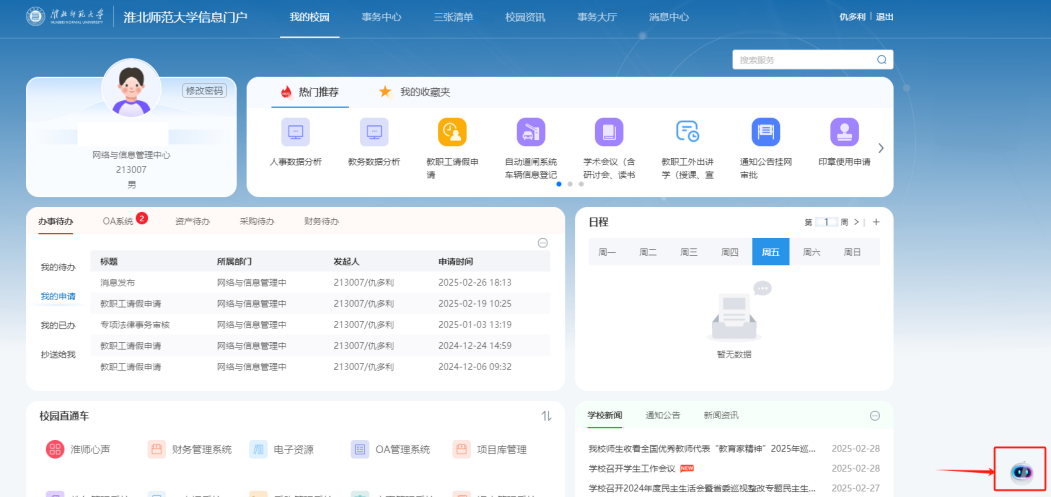
Task: Click the 修改密码 button
Action: (204, 91)
